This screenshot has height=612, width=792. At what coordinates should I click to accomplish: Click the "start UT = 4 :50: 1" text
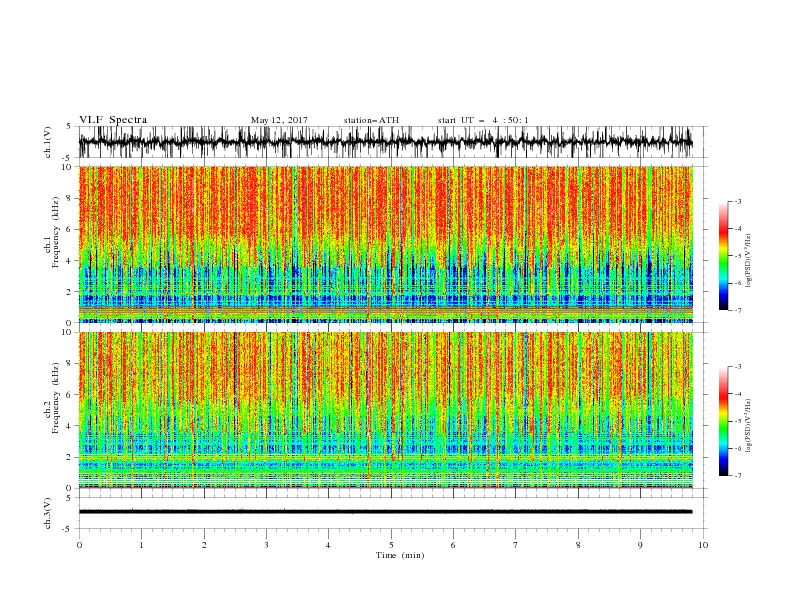[x=483, y=120]
